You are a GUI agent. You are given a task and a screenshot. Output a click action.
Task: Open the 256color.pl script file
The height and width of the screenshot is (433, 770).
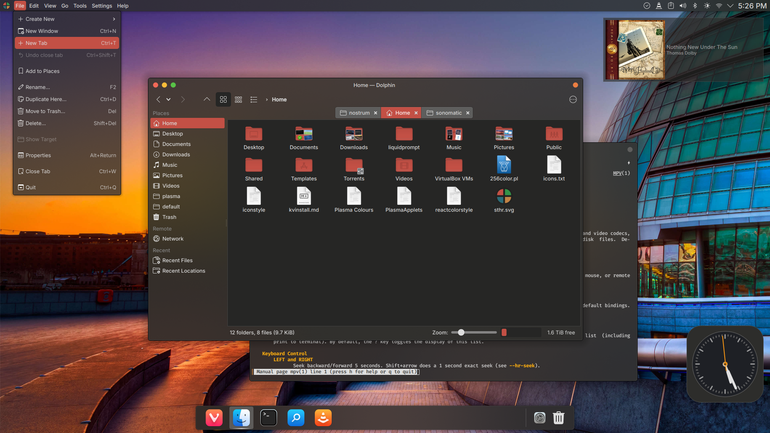[504, 169]
